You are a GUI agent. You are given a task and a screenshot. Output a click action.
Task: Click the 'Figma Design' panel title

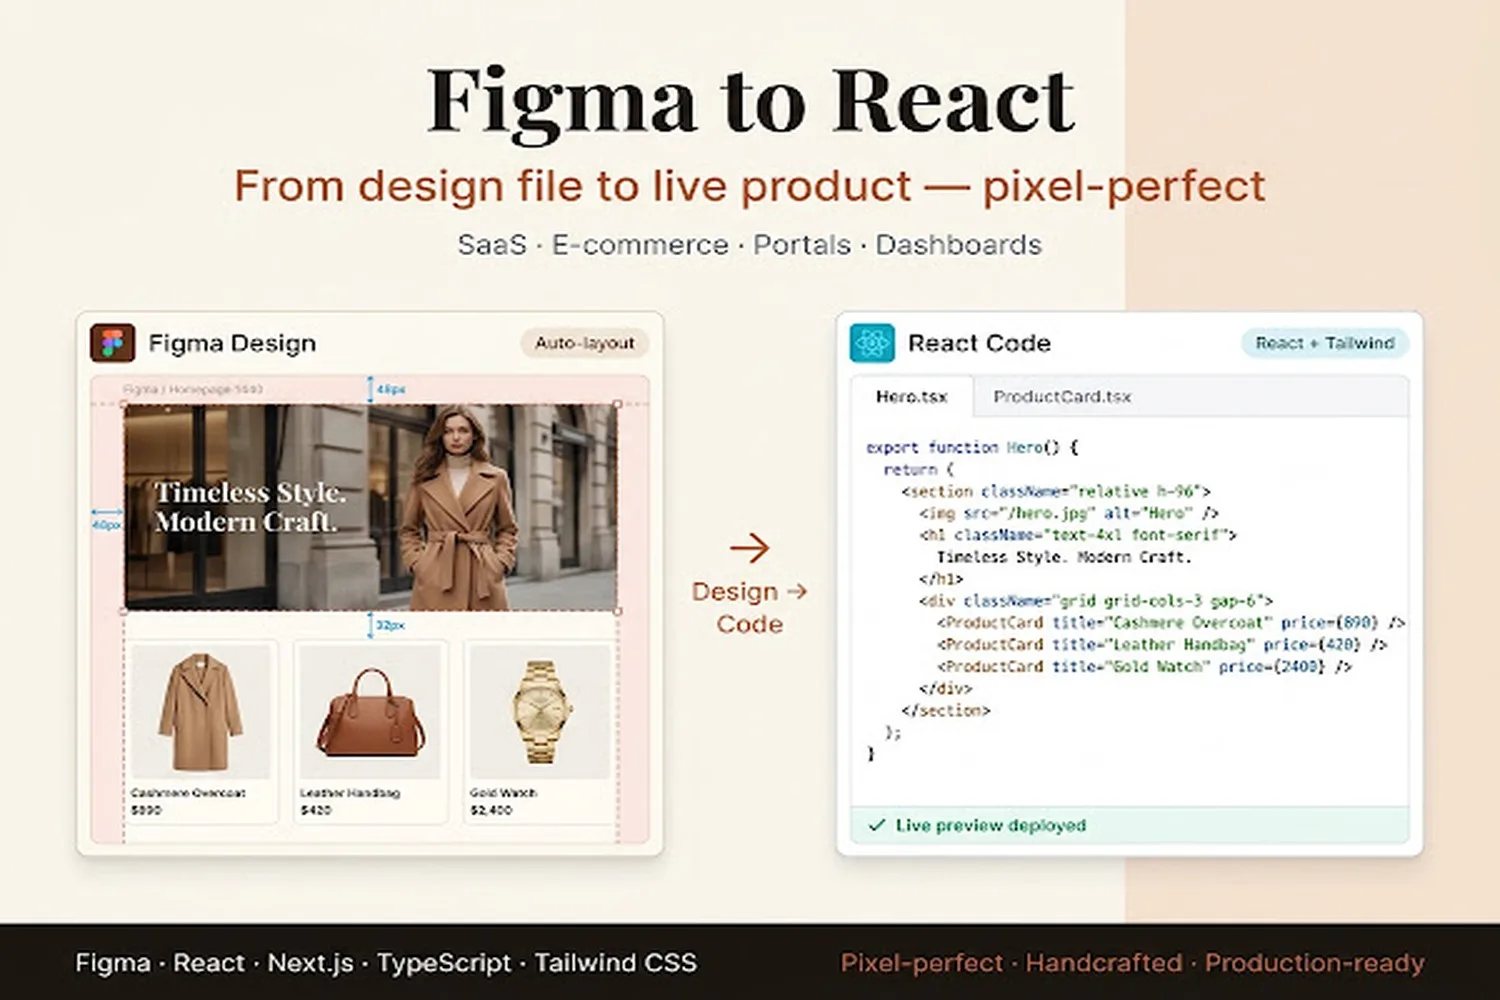pos(232,343)
